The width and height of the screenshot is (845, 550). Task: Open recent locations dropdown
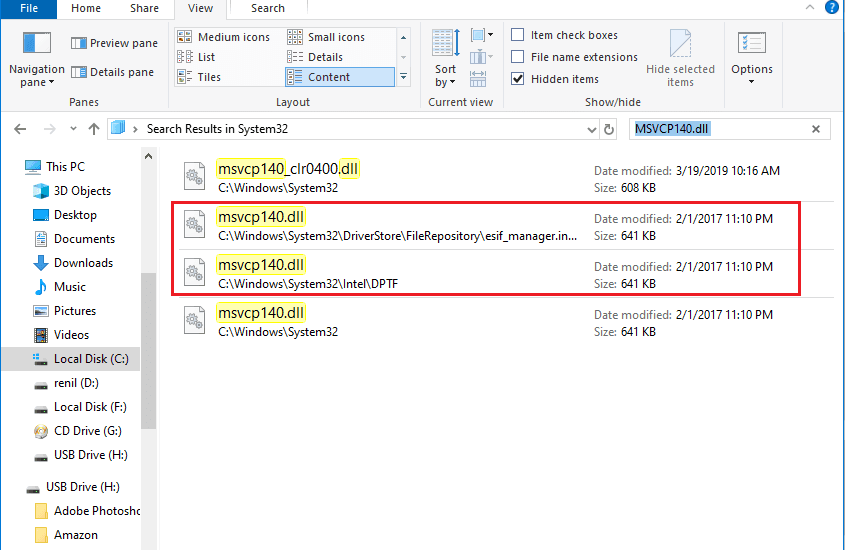(x=73, y=129)
